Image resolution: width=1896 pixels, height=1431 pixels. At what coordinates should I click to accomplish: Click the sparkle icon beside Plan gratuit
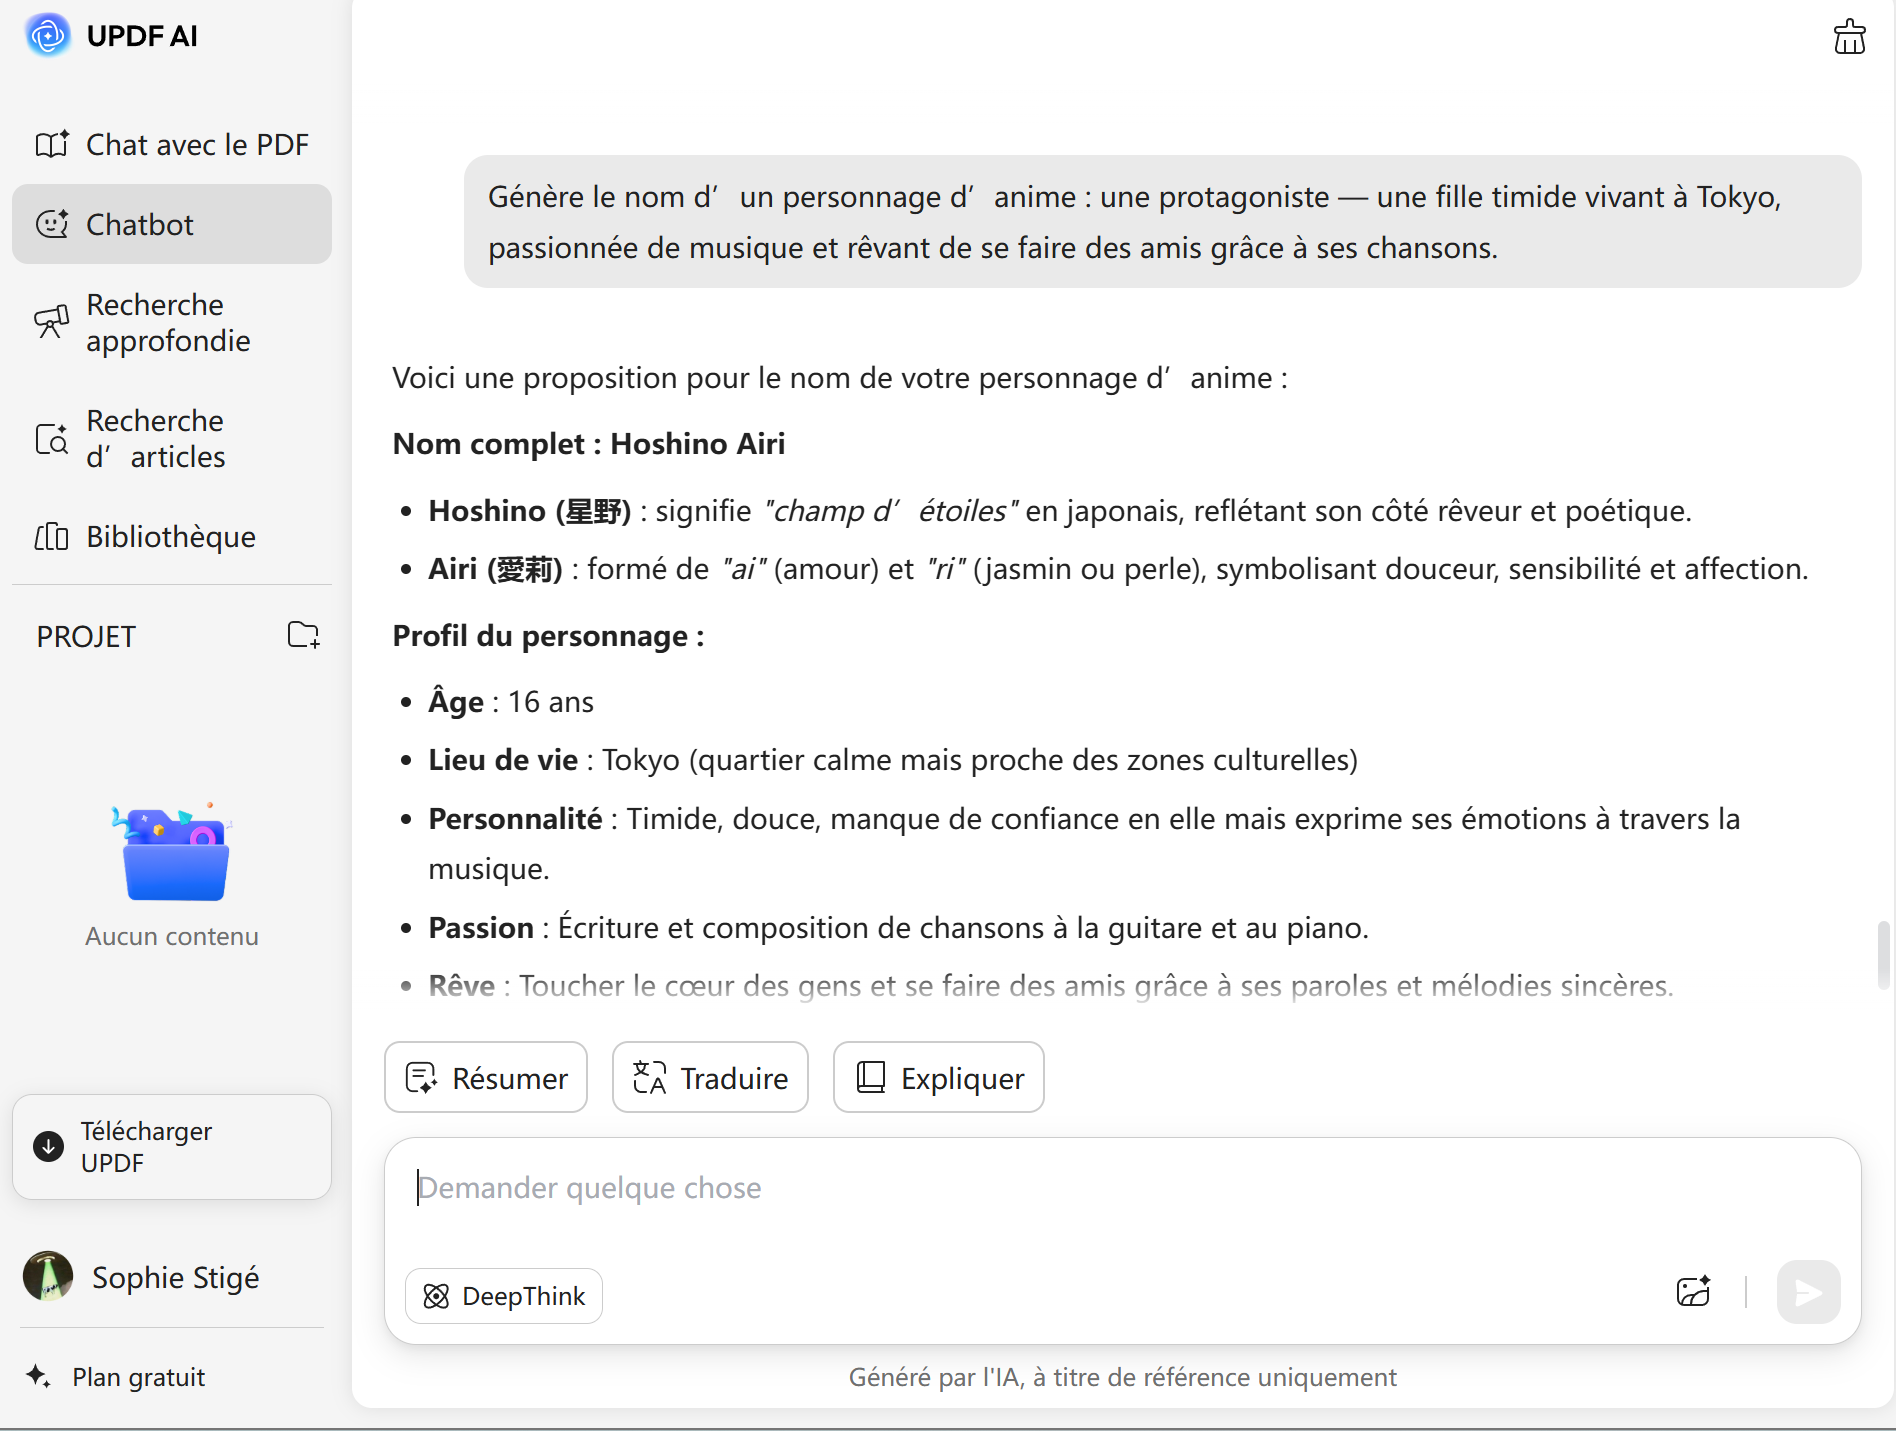[39, 1376]
